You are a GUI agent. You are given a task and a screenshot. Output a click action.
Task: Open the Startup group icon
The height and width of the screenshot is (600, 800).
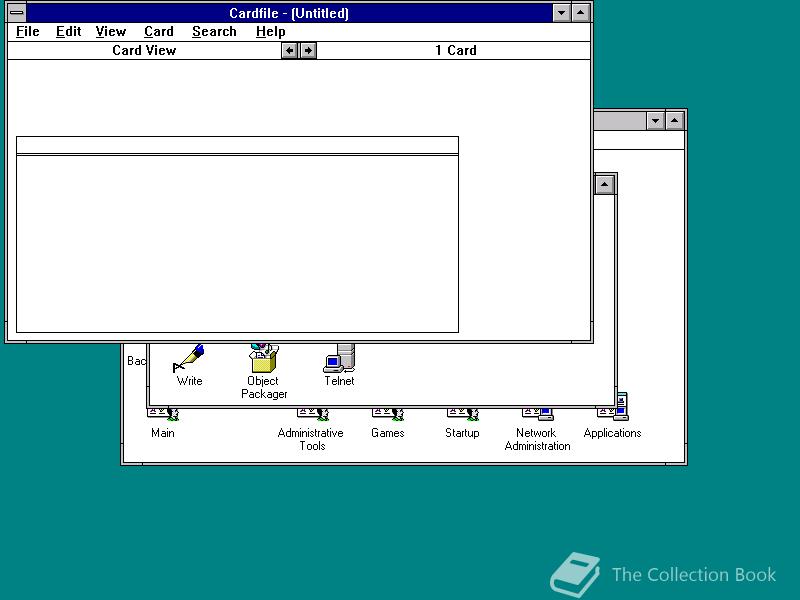[x=462, y=415]
